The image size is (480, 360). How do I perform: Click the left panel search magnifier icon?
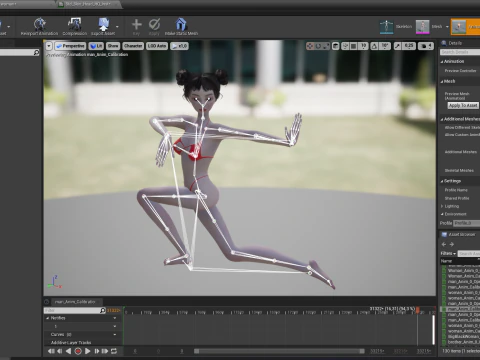(x=36, y=53)
